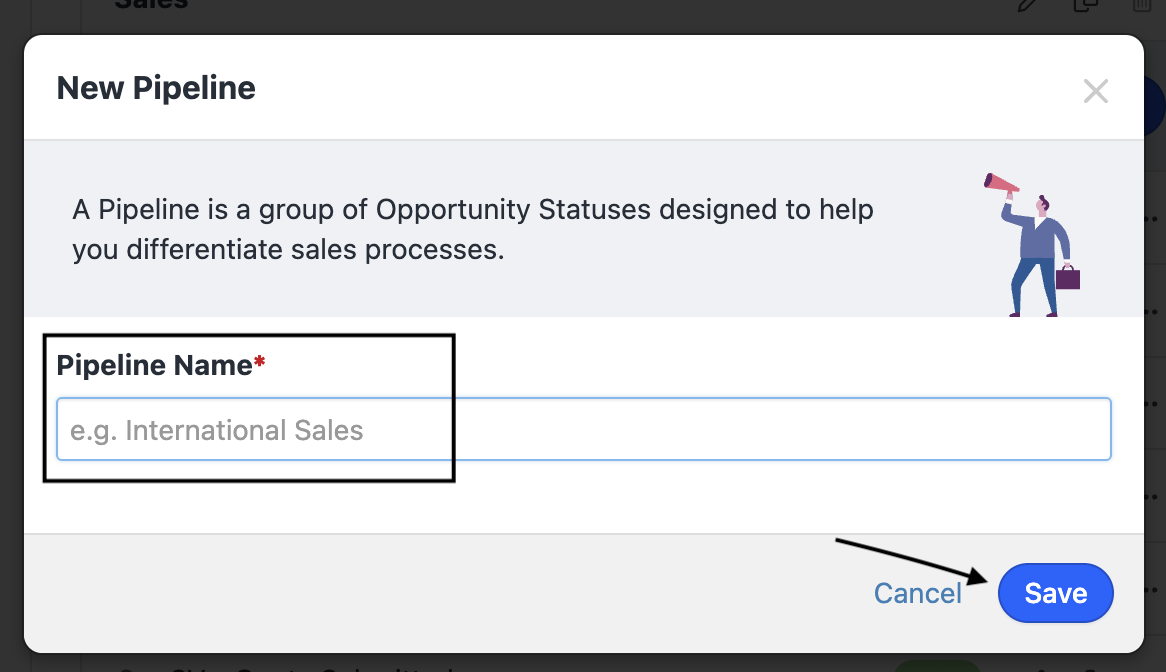1166x672 pixels.
Task: Click the Save button
Action: point(1055,593)
